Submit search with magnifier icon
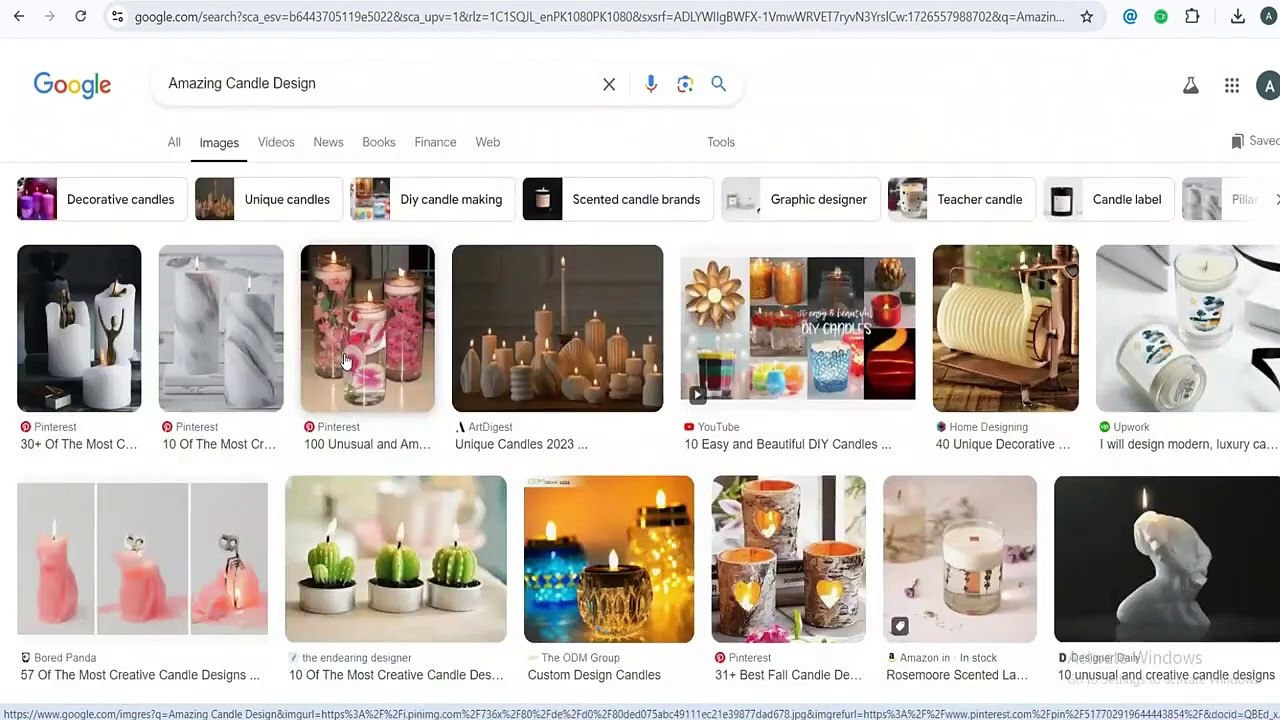This screenshot has height=720, width=1280. click(x=718, y=84)
